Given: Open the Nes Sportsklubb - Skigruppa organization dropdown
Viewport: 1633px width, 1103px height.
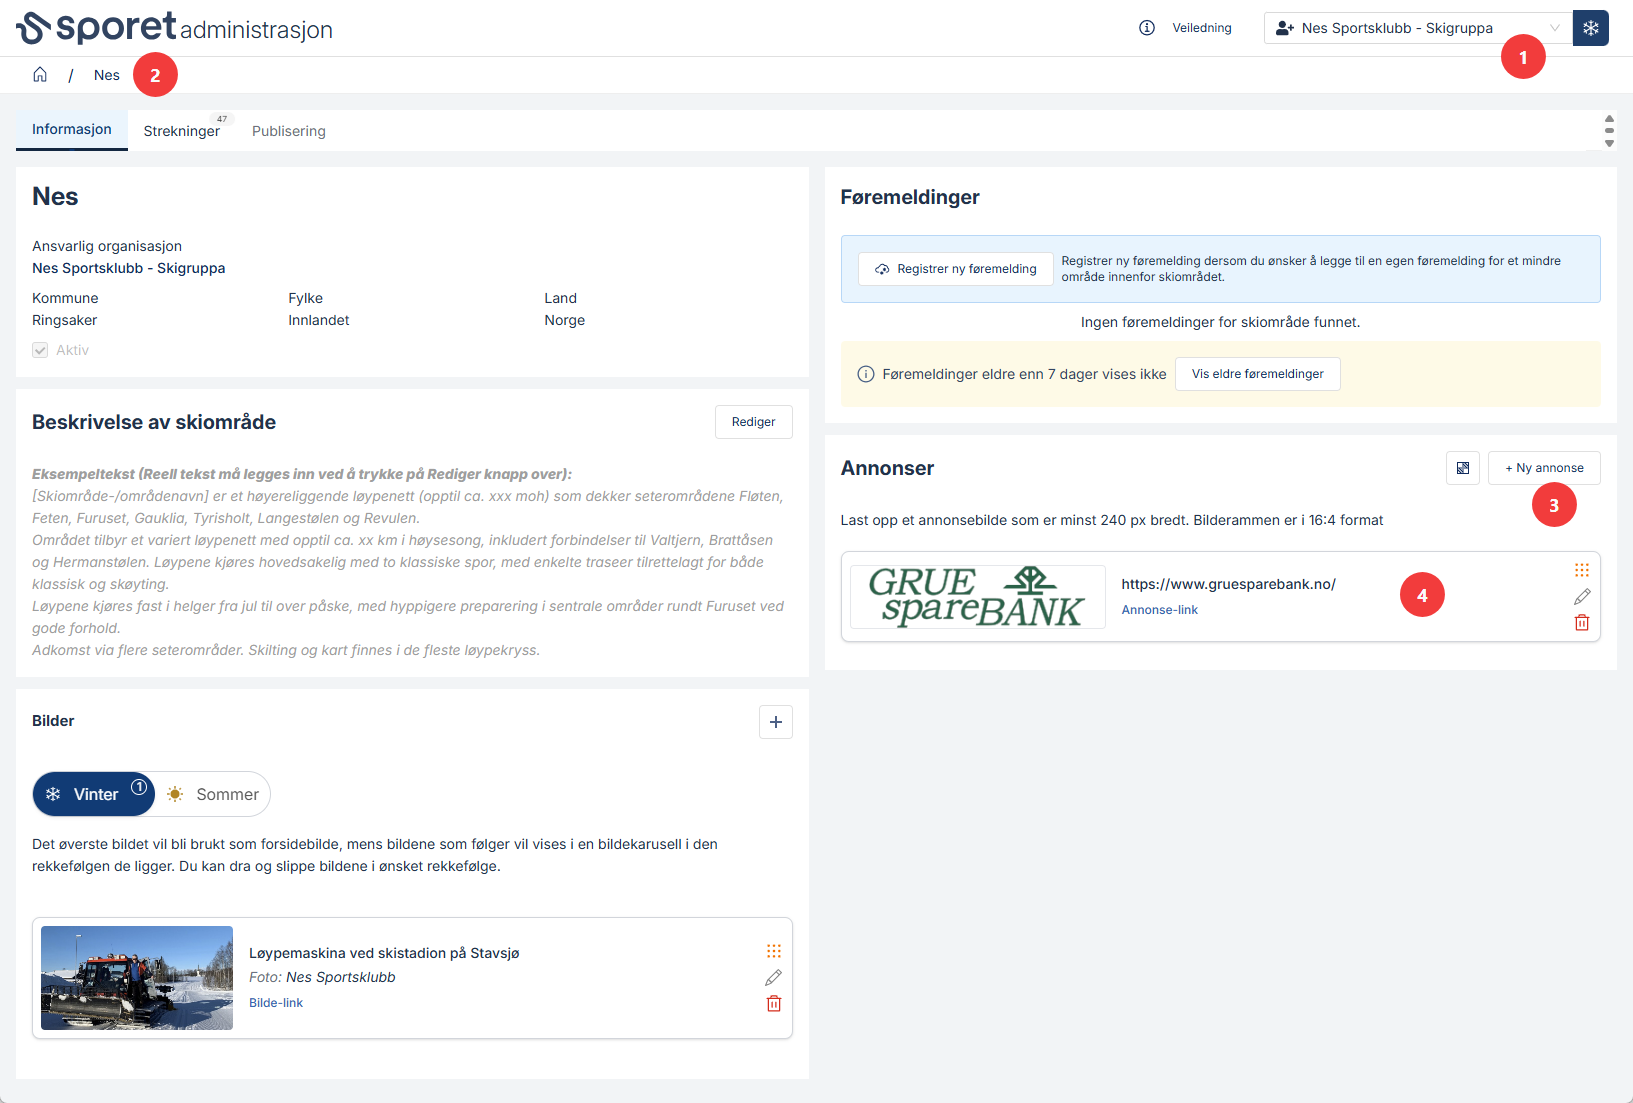Looking at the screenshot, I should click(x=1415, y=28).
